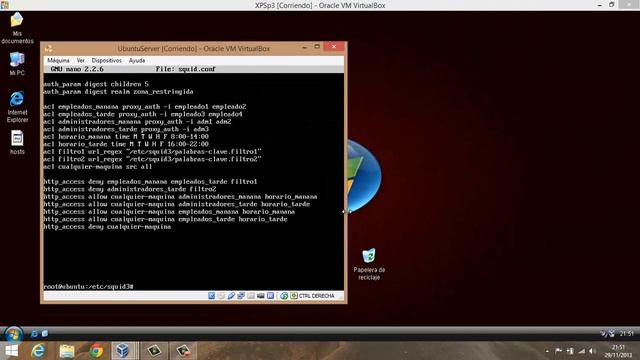Click the VirtualBox icon in UbuntuServer title bar
The height and width of the screenshot is (360, 640).
[x=49, y=49]
